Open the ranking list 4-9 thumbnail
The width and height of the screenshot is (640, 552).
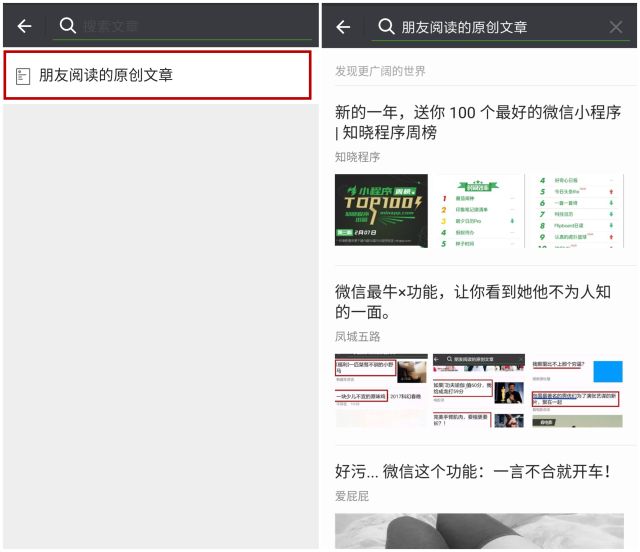577,211
